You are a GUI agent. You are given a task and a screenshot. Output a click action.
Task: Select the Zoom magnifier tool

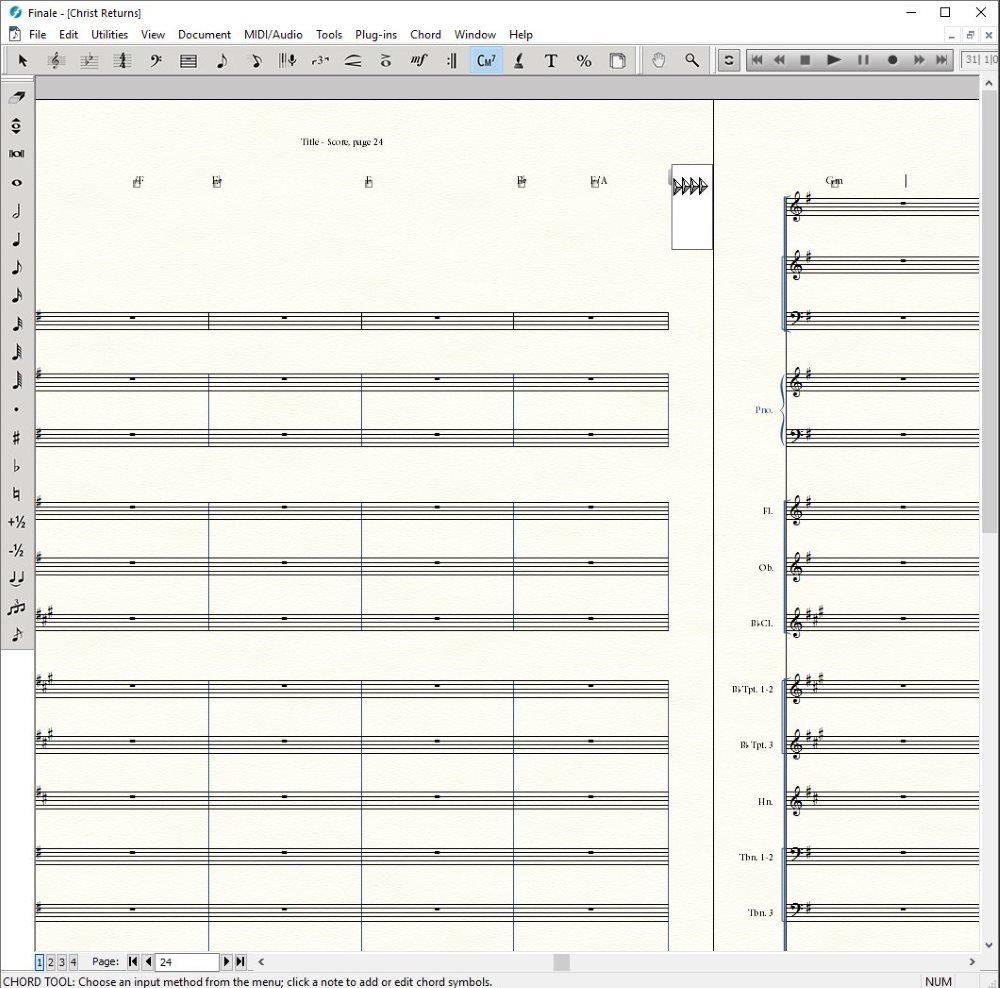click(692, 60)
